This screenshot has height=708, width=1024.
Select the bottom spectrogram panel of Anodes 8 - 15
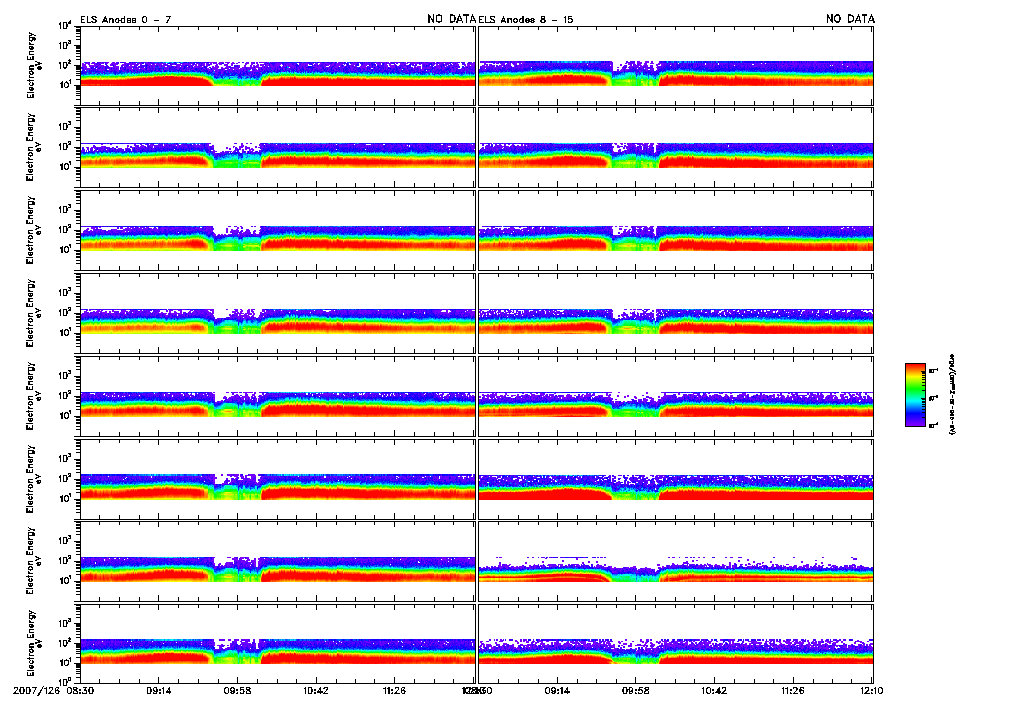point(676,643)
